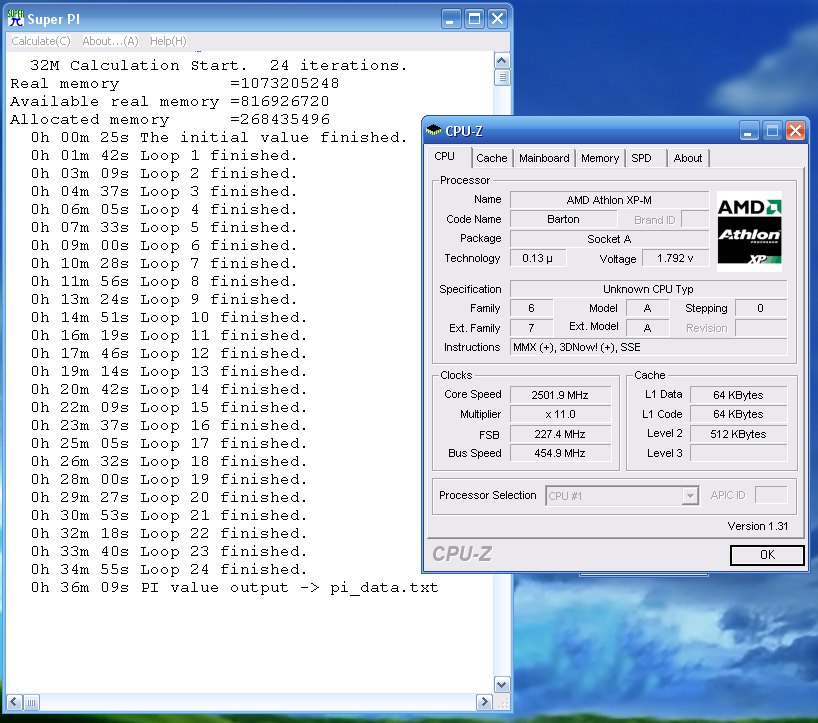Open the Help(H) menu in Super PI
The height and width of the screenshot is (723, 818).
point(168,41)
